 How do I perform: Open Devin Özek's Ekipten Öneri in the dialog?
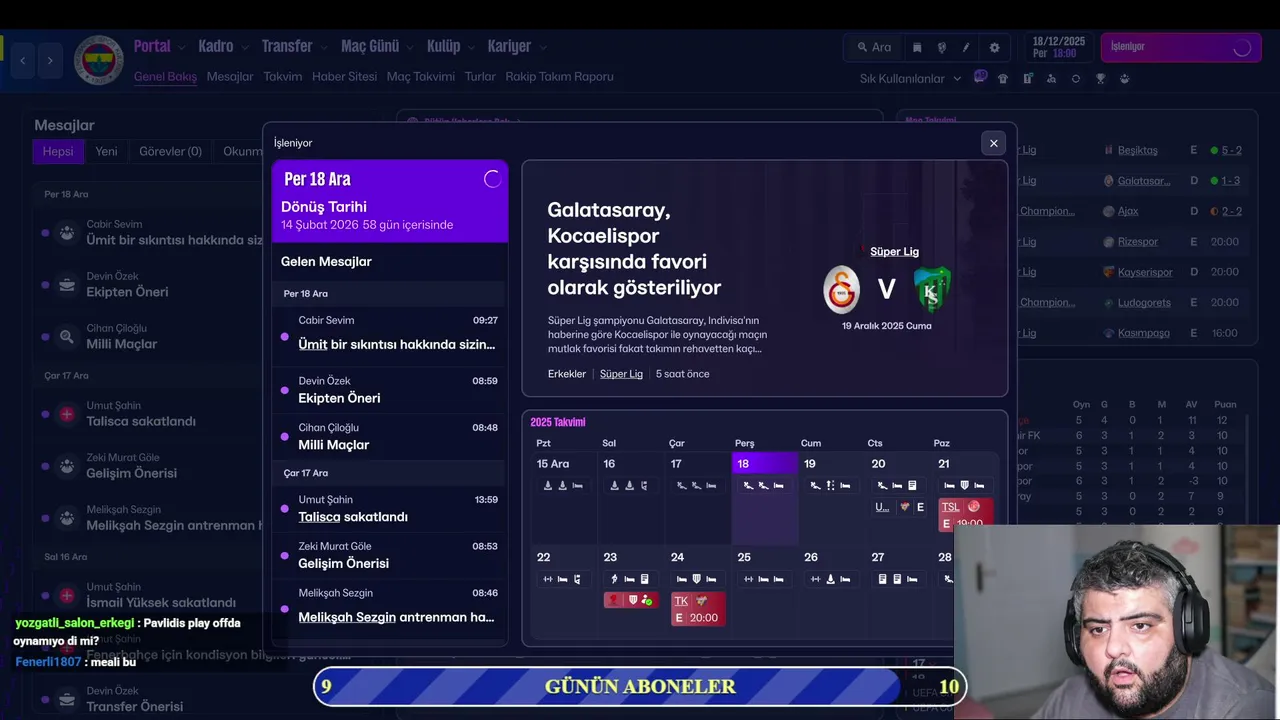click(x=390, y=390)
